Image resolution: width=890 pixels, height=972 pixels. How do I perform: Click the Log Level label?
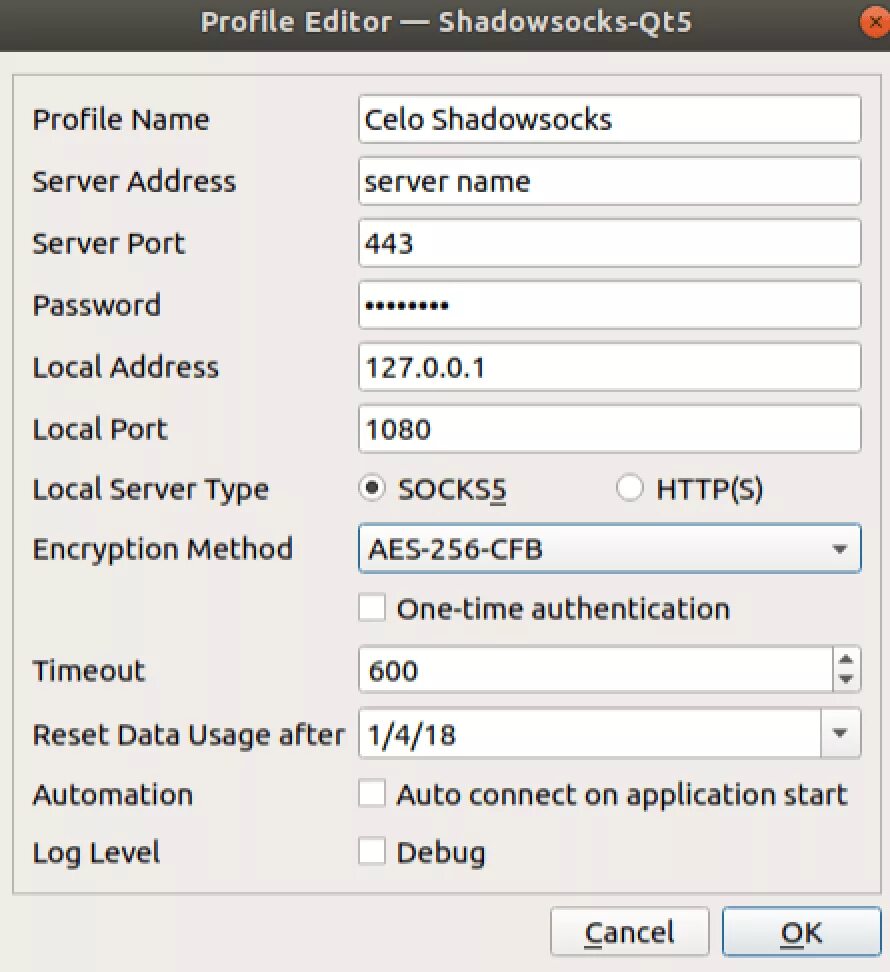pos(96,853)
